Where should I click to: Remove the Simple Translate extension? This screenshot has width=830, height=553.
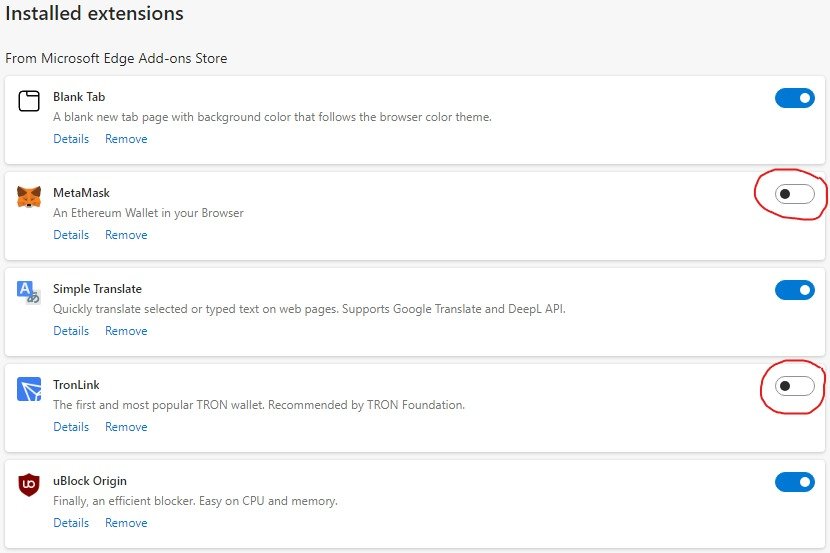pos(126,331)
